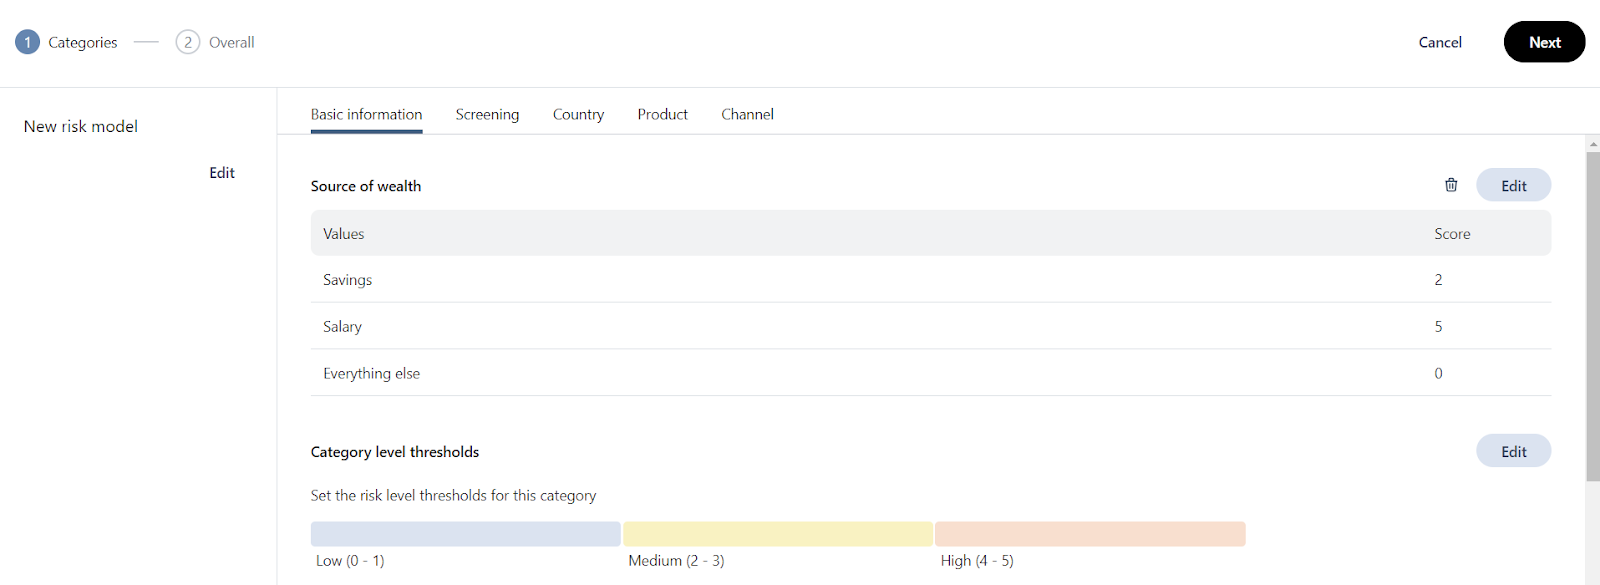Click the Score column header

tap(1452, 234)
